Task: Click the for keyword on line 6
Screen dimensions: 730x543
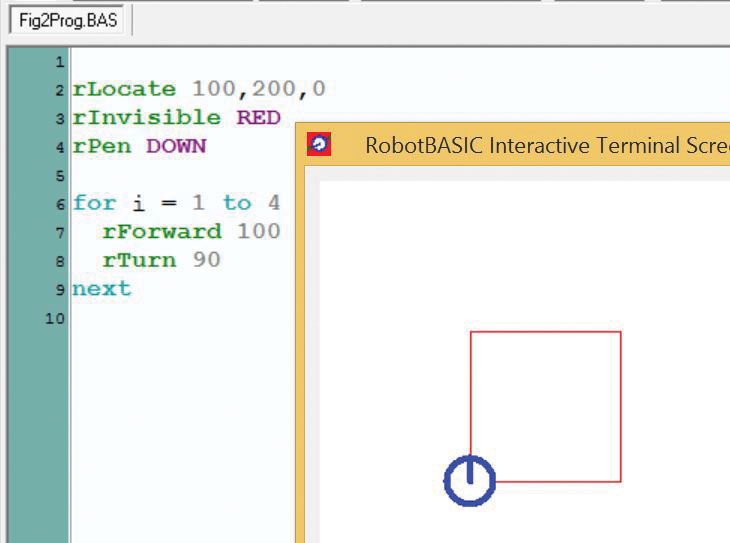Action: pyautogui.click(x=95, y=203)
